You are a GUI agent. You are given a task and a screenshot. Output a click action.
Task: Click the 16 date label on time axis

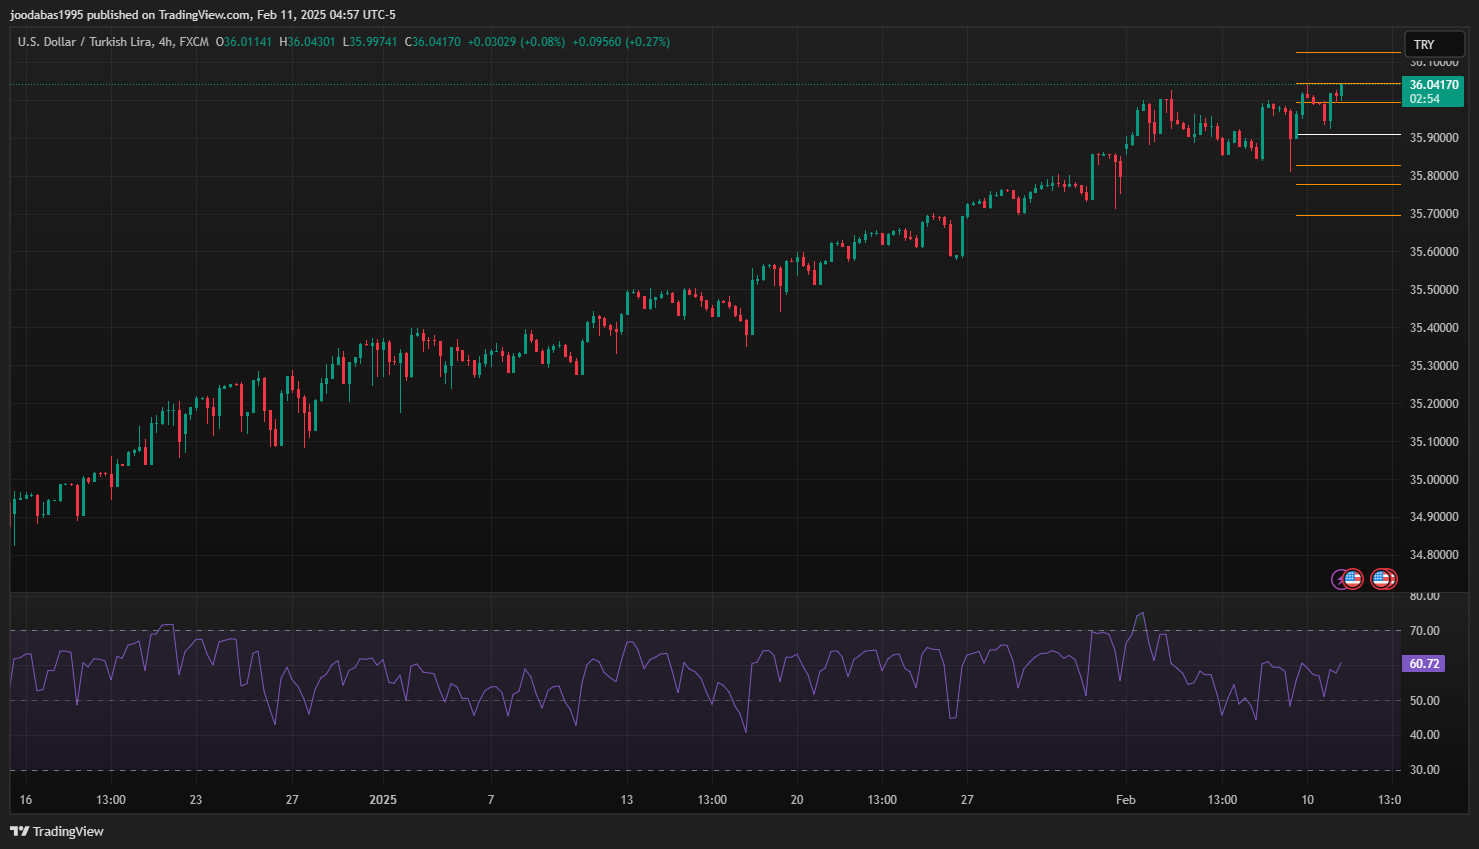(26, 800)
